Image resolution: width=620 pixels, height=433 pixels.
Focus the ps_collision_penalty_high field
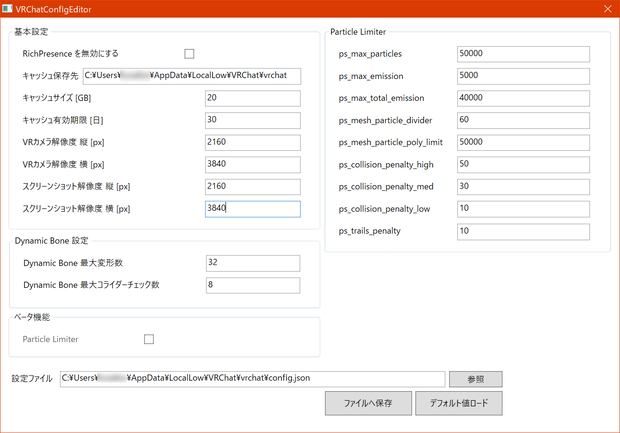point(524,165)
